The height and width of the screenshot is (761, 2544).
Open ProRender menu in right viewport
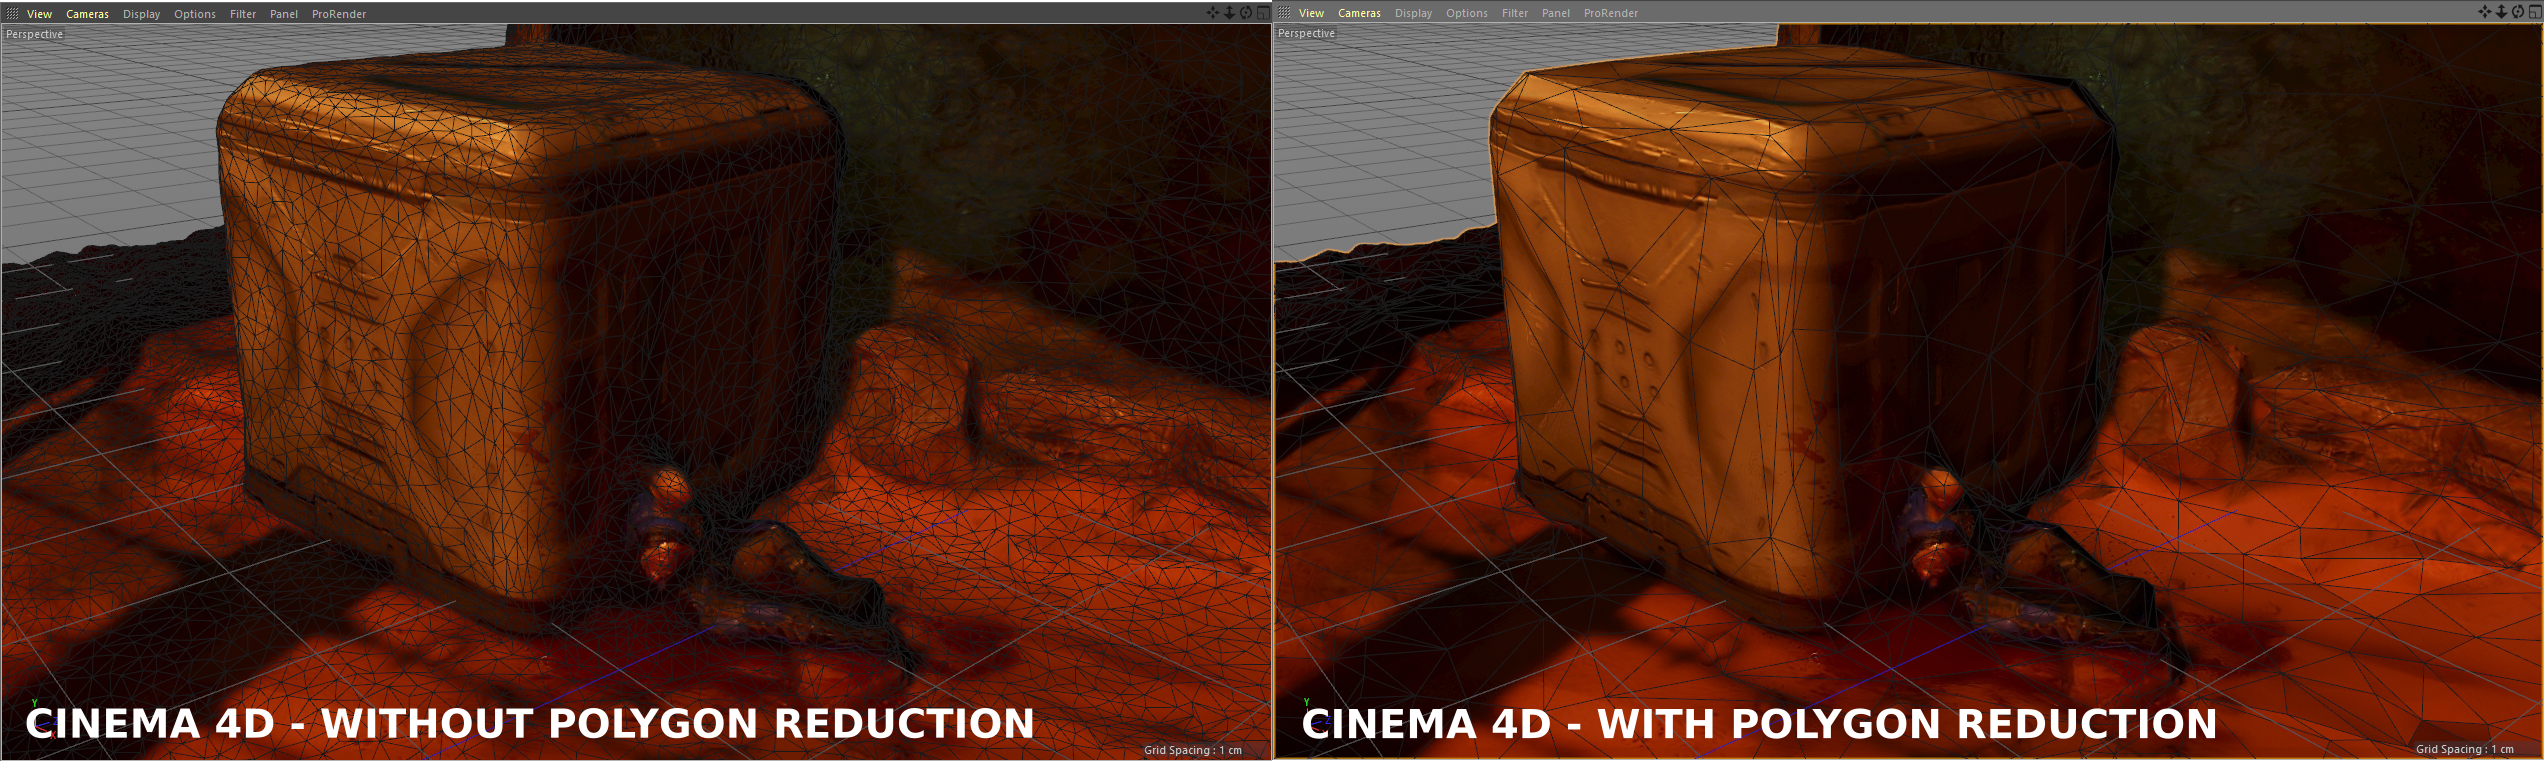coord(1611,13)
